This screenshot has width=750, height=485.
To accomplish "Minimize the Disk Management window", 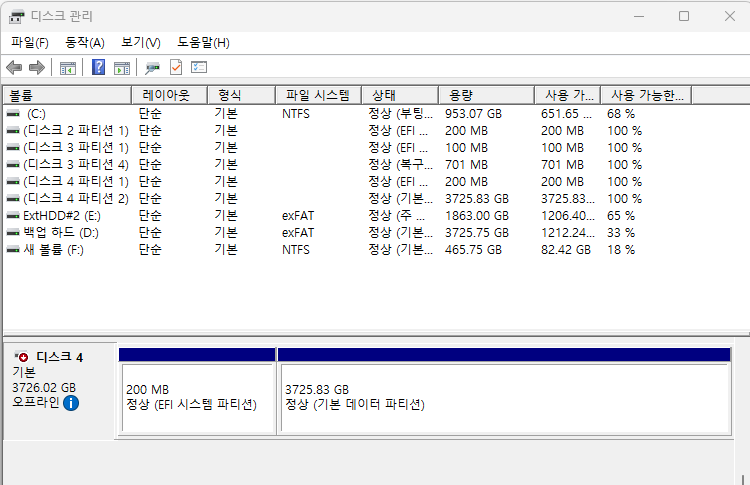I will [639, 16].
